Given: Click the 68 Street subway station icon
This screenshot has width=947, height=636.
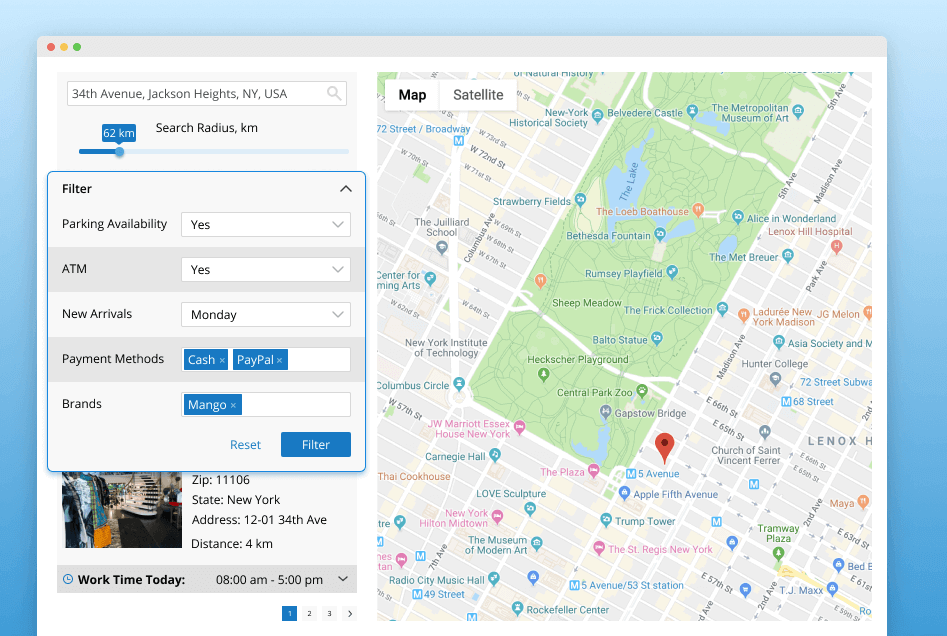Looking at the screenshot, I should (786, 402).
